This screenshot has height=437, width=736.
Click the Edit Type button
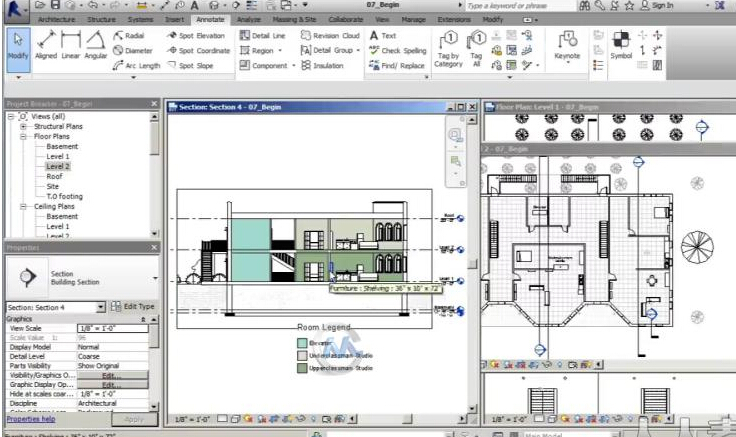[x=133, y=307]
